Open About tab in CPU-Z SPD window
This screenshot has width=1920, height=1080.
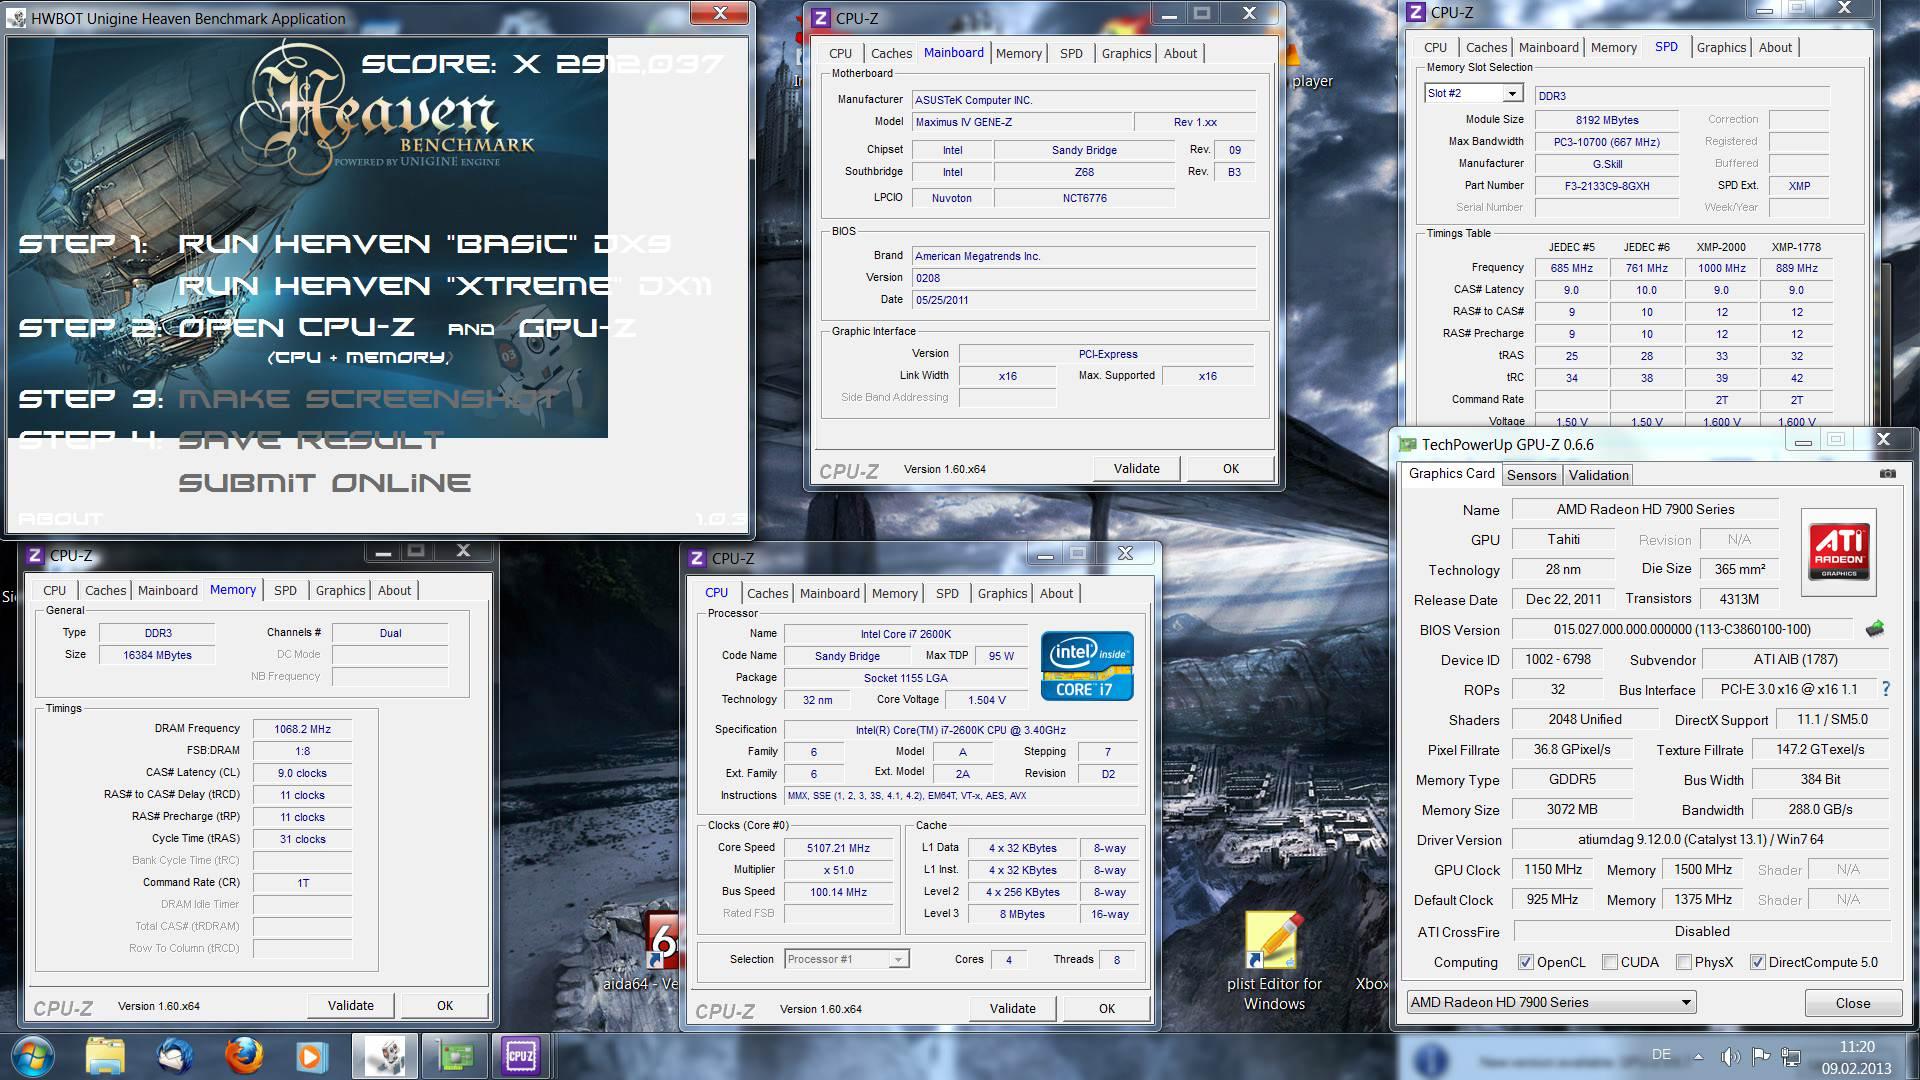pyautogui.click(x=1775, y=47)
